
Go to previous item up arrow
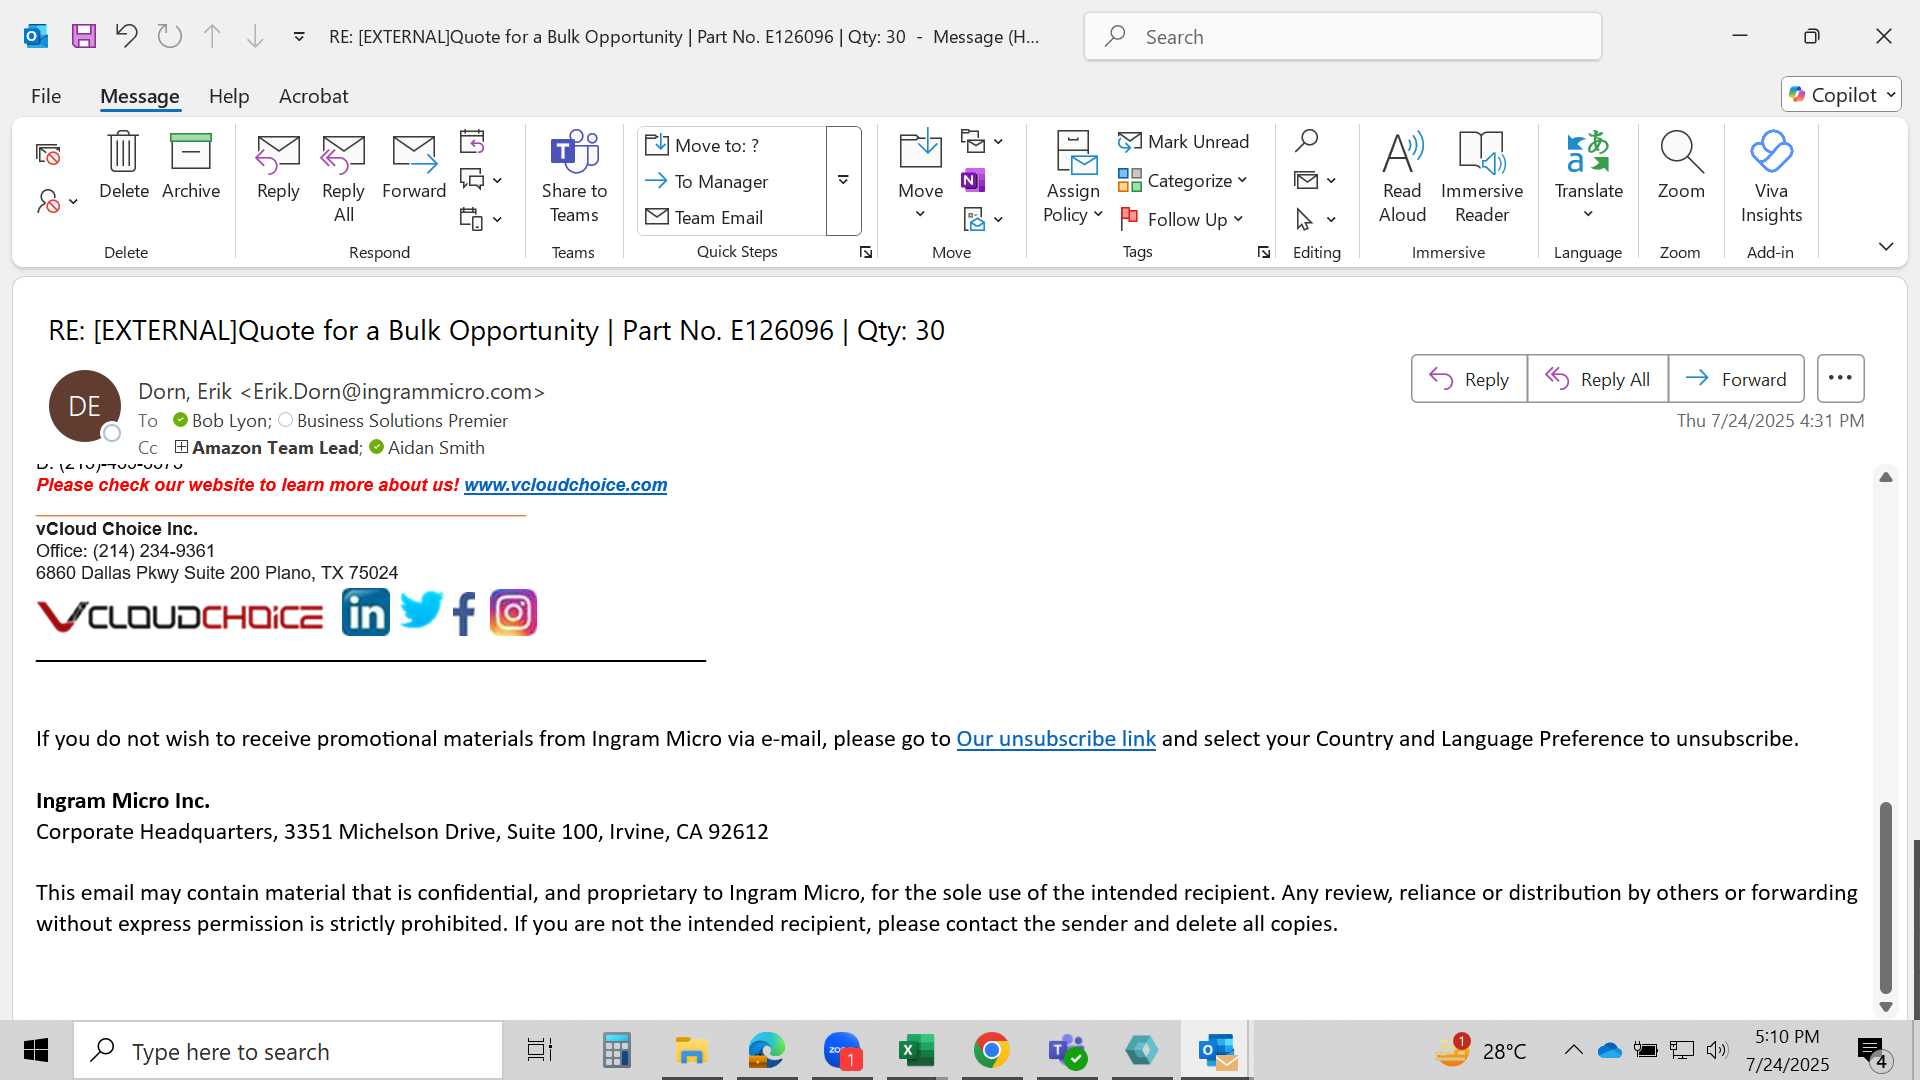(212, 37)
